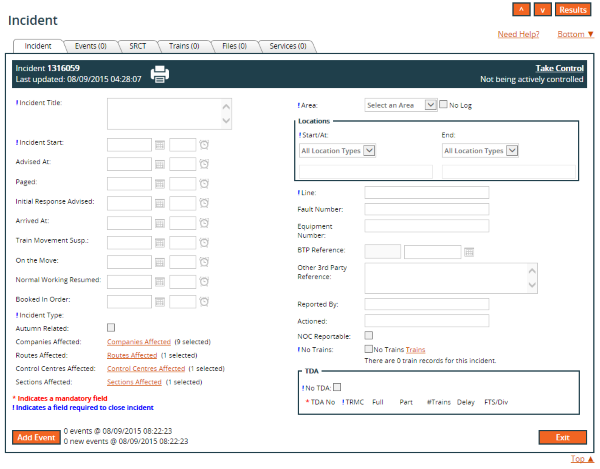Click clock icon for Arrived At
This screenshot has height=469, width=600.
pyautogui.click(x=204, y=222)
